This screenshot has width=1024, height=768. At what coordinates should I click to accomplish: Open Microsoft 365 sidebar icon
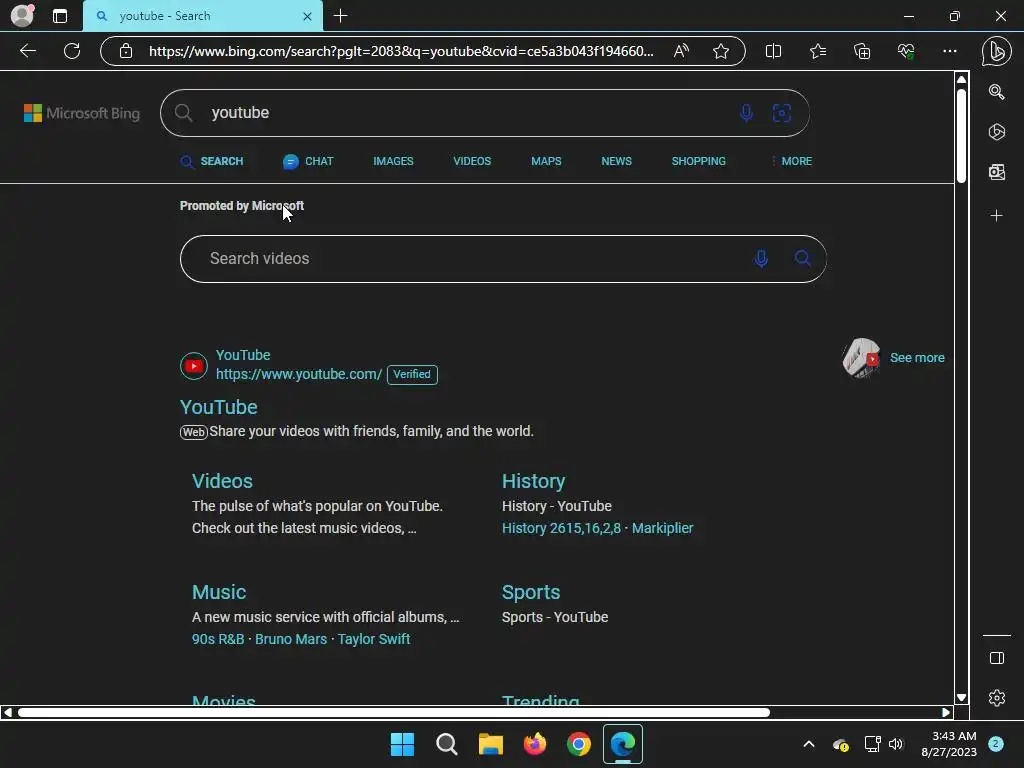tap(997, 132)
